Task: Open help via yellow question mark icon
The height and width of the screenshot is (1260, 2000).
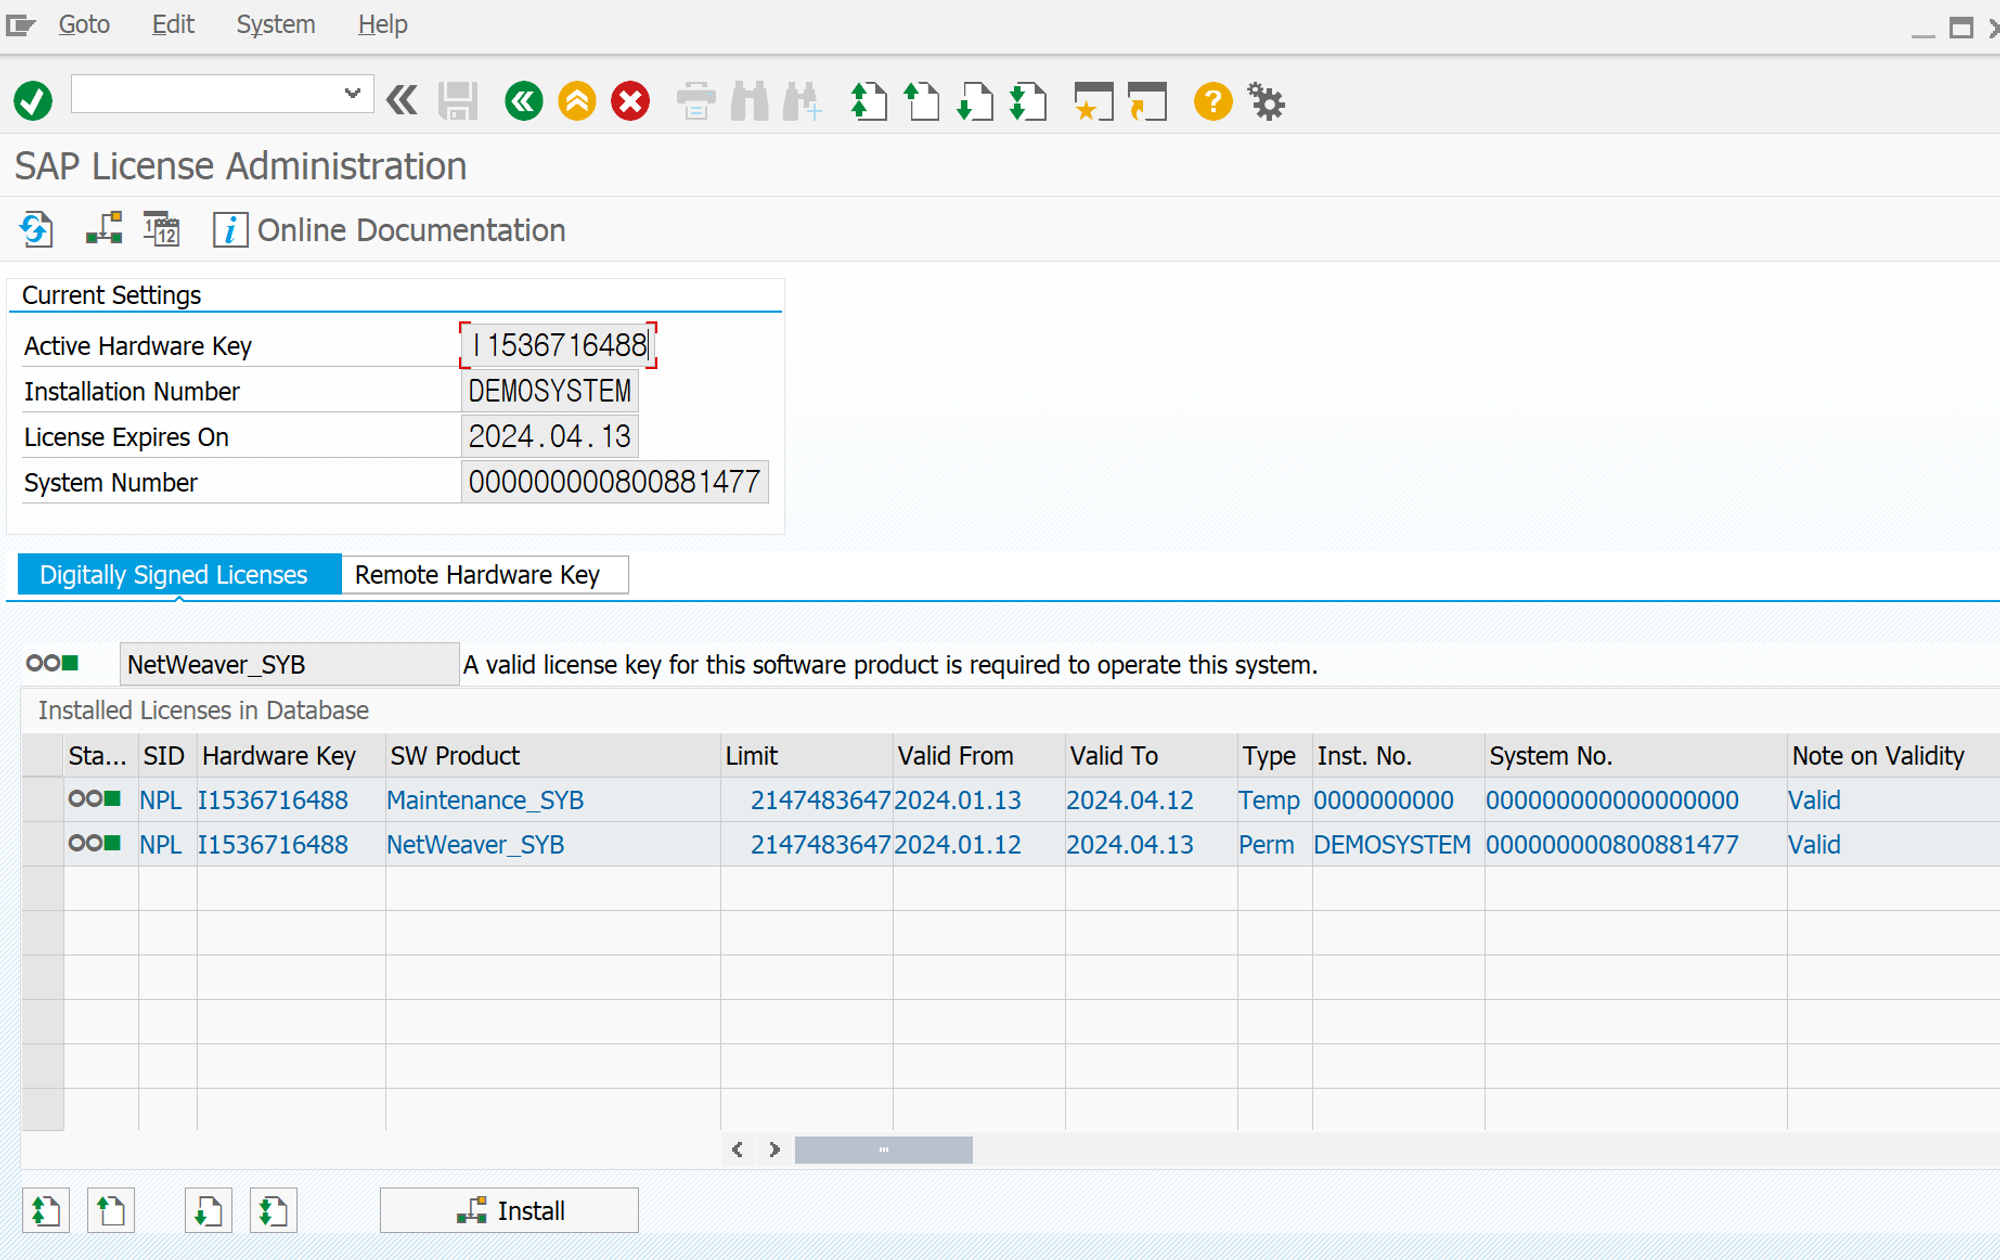Action: tap(1212, 101)
